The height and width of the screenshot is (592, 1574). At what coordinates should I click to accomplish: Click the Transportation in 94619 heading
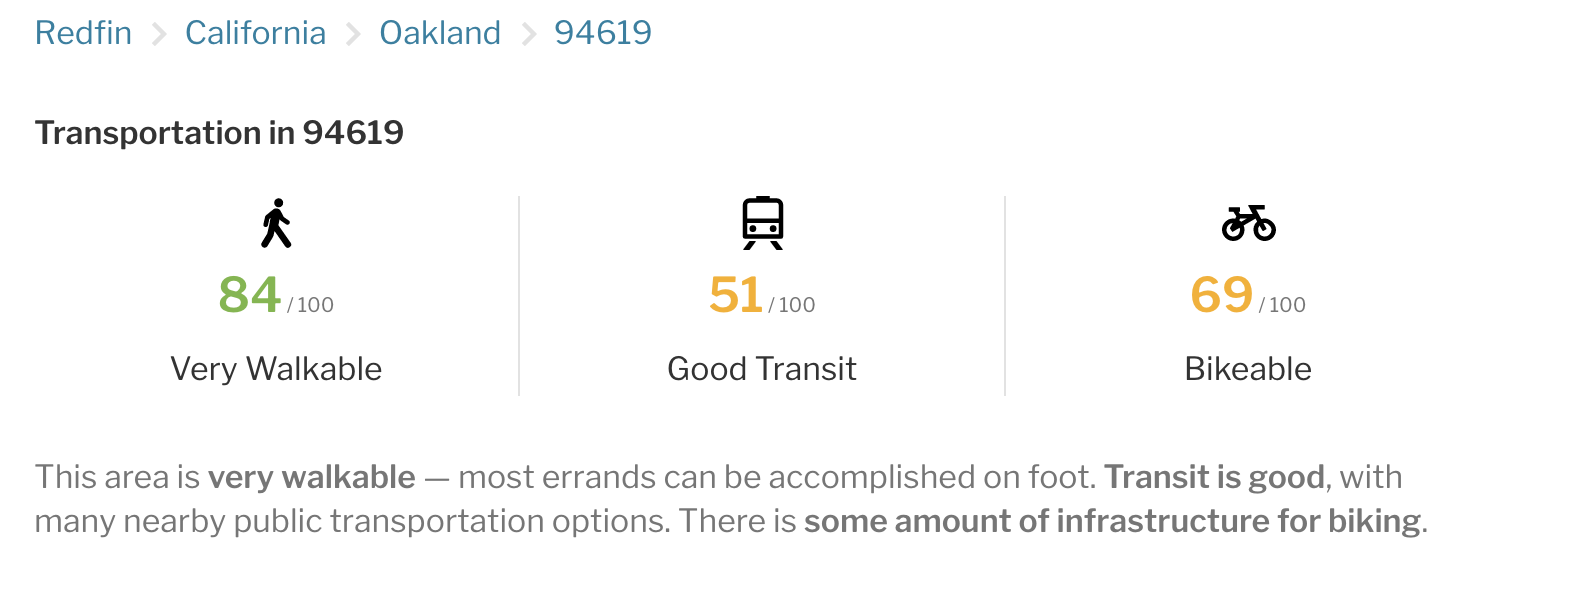click(219, 133)
